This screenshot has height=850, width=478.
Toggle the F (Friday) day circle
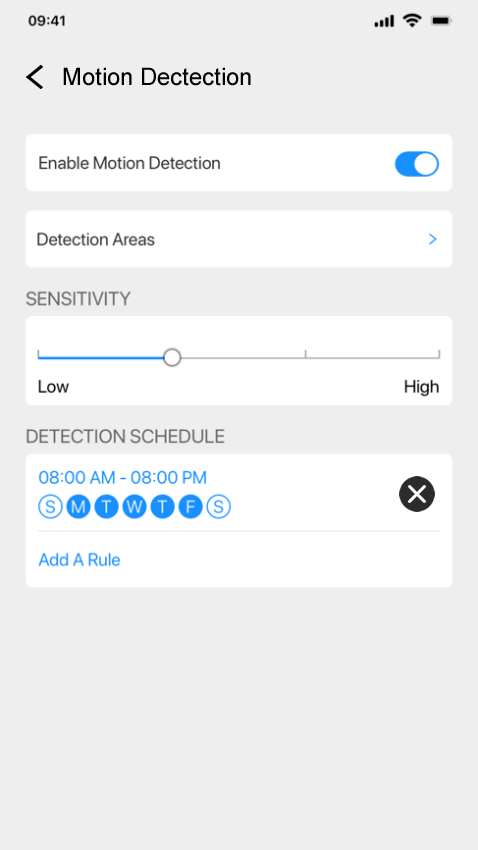(190, 507)
